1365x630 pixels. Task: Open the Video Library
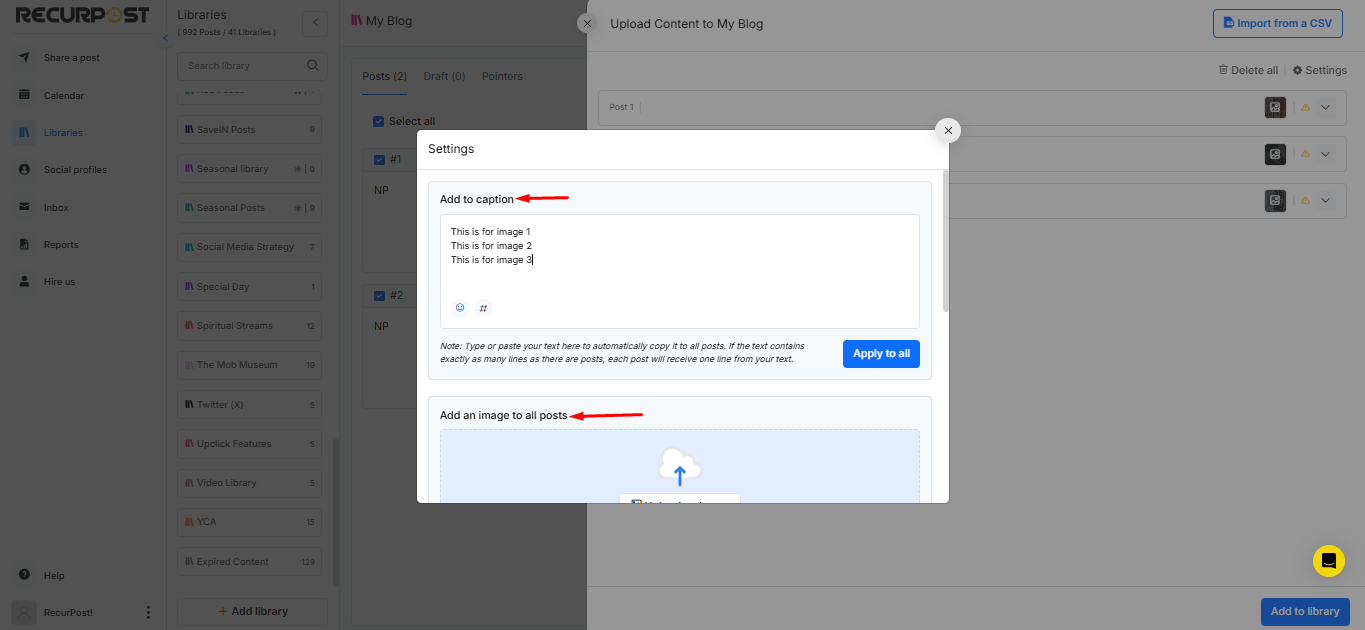click(x=250, y=483)
